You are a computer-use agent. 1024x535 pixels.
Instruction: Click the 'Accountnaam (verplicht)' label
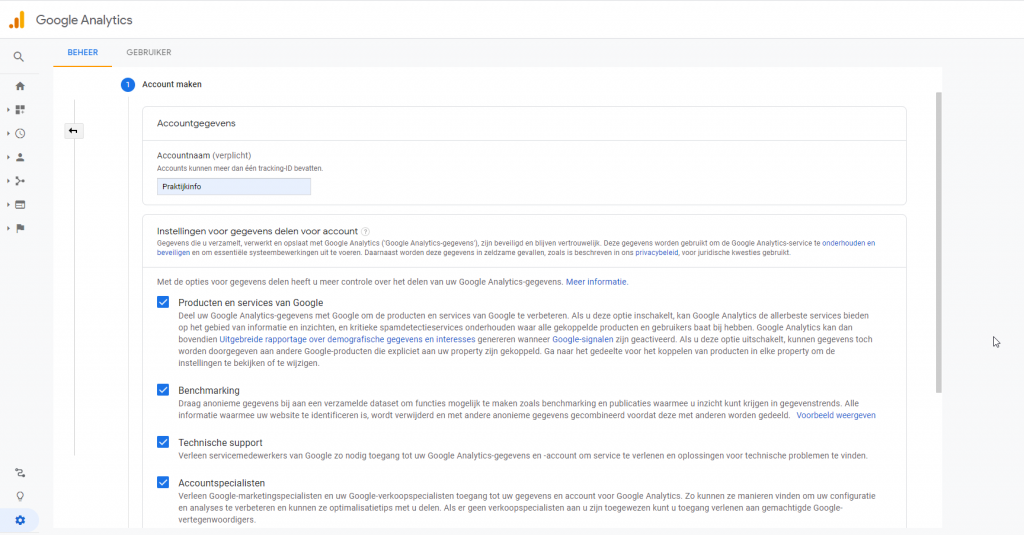pyautogui.click(x=204, y=155)
